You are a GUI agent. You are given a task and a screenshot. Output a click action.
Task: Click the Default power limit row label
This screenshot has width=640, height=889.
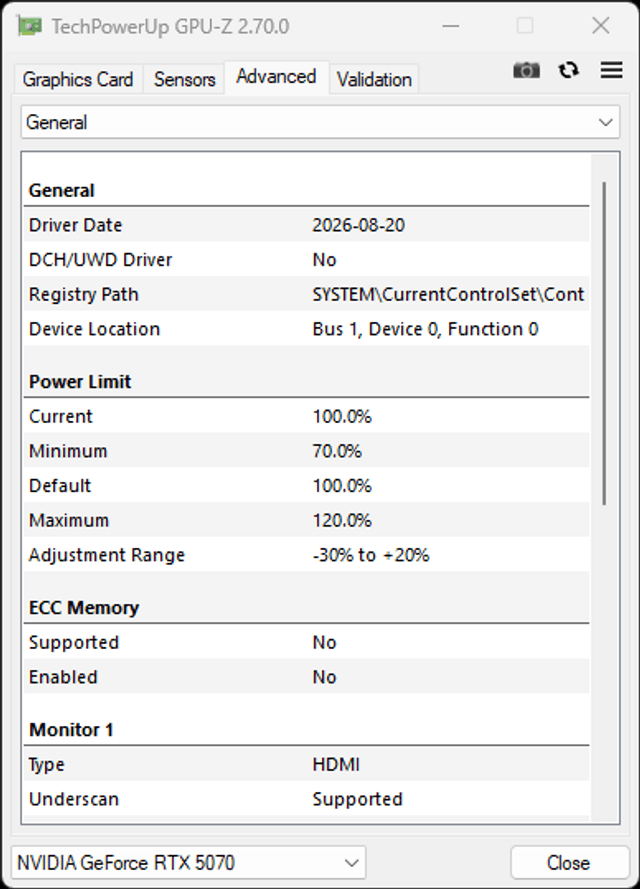pyautogui.click(x=60, y=485)
